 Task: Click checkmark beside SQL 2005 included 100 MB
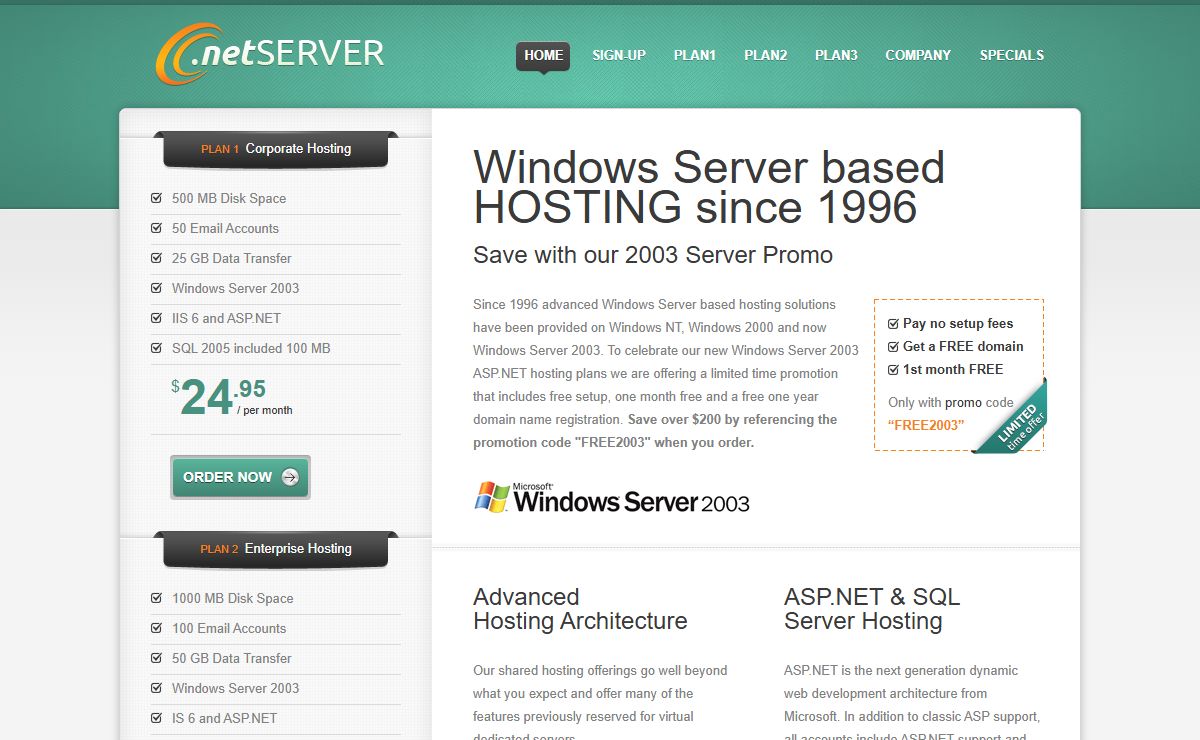(x=156, y=348)
